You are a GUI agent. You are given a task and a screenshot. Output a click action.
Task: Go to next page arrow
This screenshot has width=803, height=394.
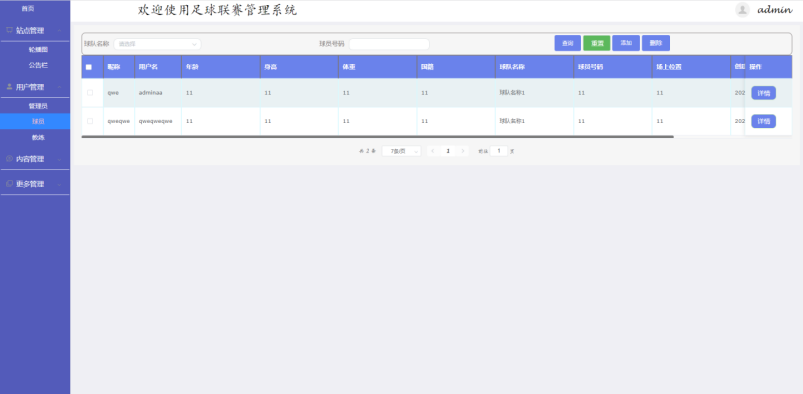[x=462, y=151]
